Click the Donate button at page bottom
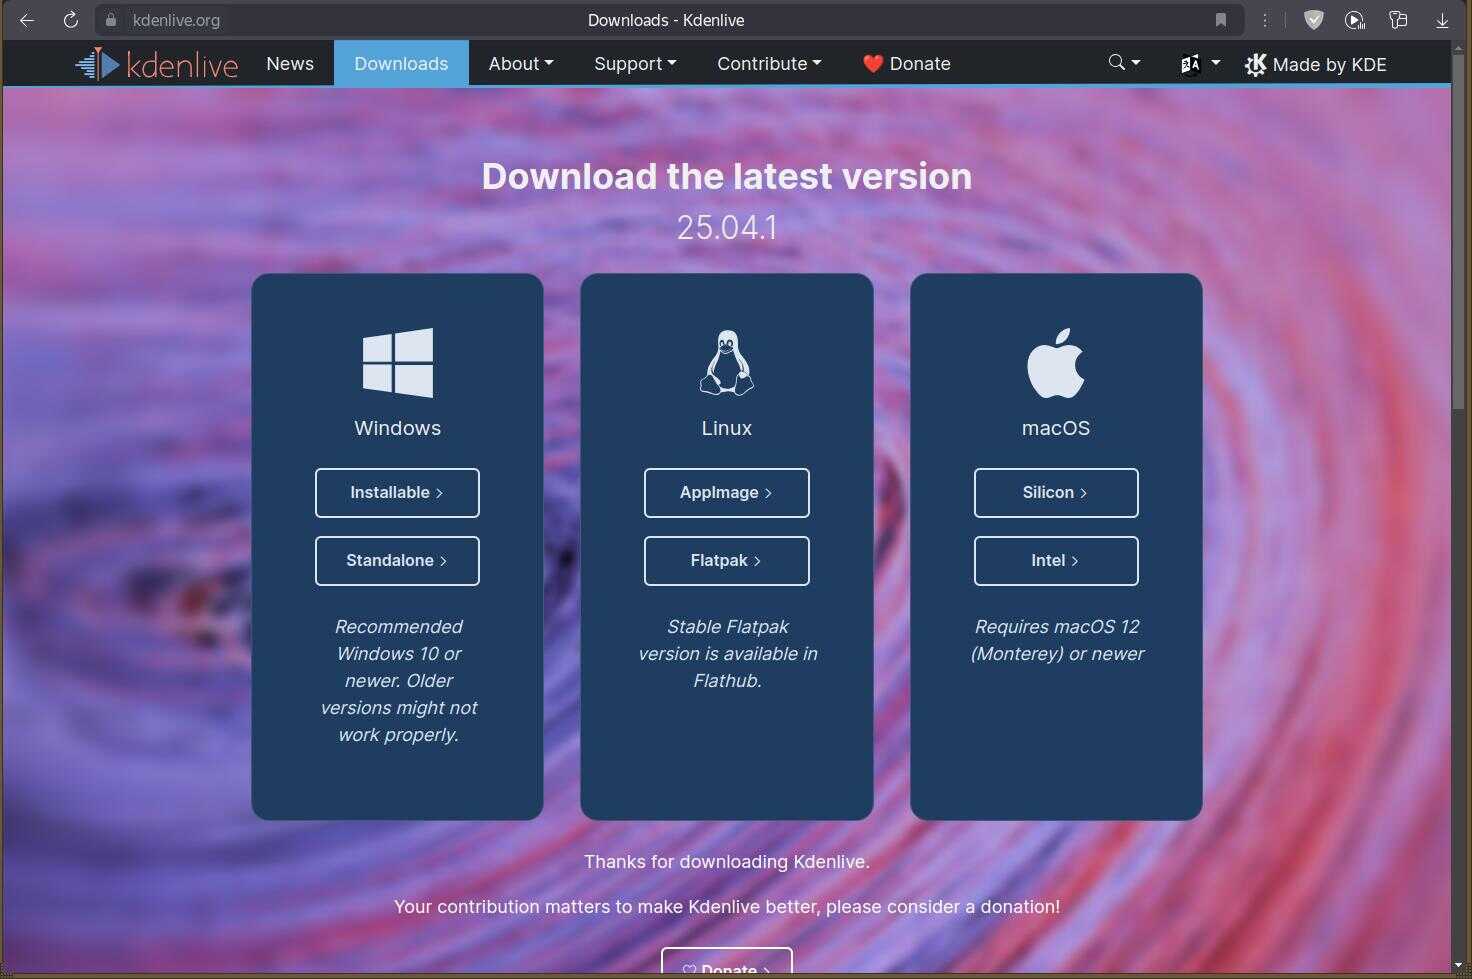Image resolution: width=1472 pixels, height=979 pixels. (727, 962)
